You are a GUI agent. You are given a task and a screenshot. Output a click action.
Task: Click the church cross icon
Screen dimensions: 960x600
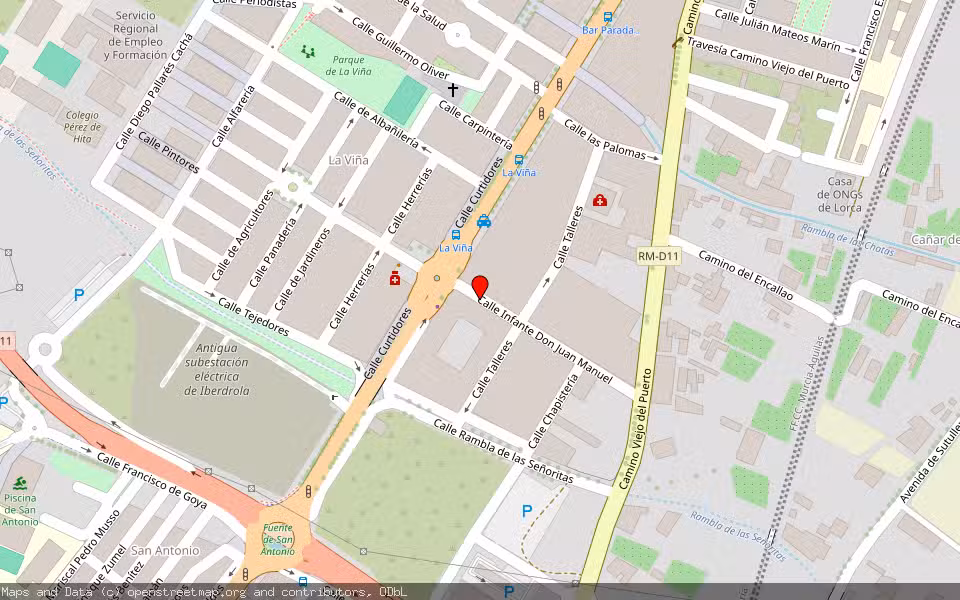point(452,90)
